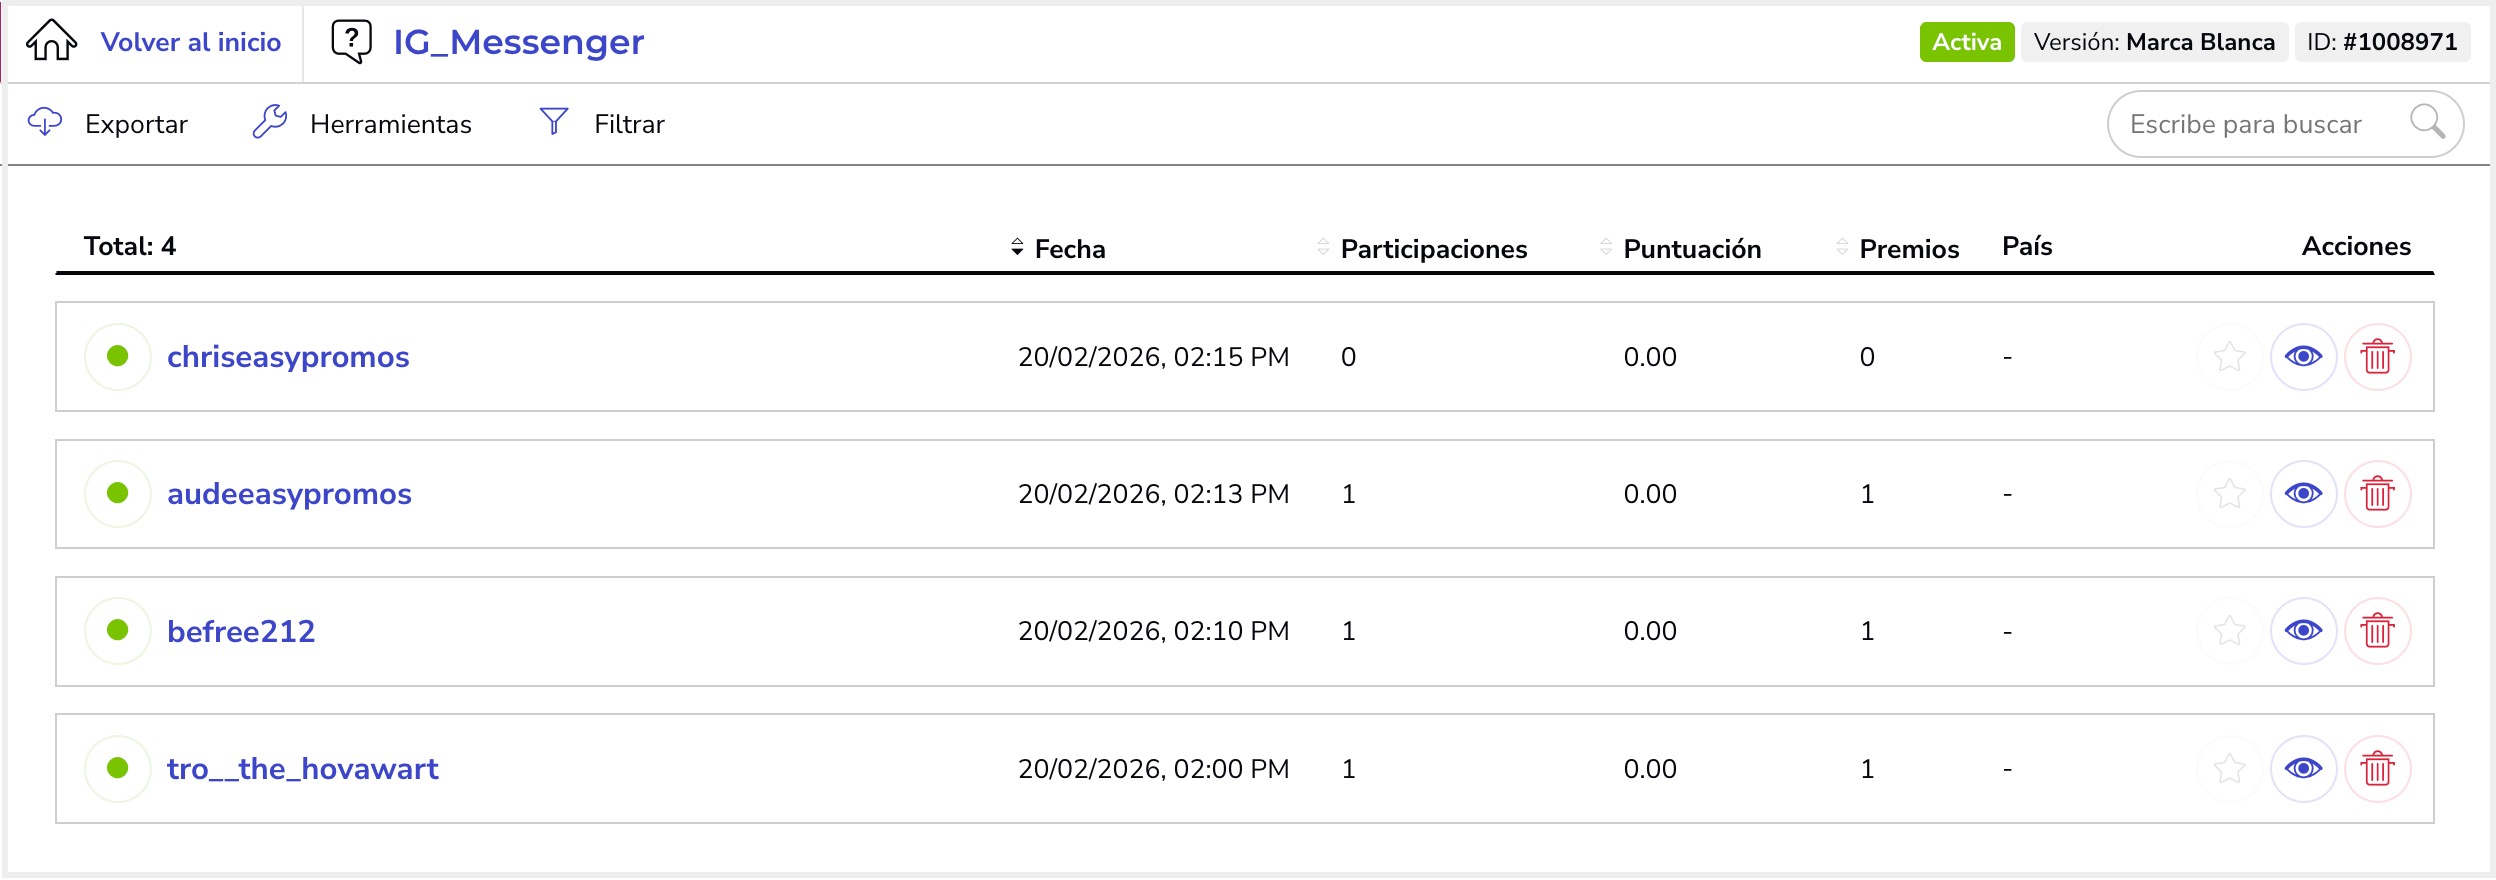Viewport: 2496px width, 880px height.
Task: Delete tro__the_hovawart entry with trash icon
Action: click(x=2377, y=769)
